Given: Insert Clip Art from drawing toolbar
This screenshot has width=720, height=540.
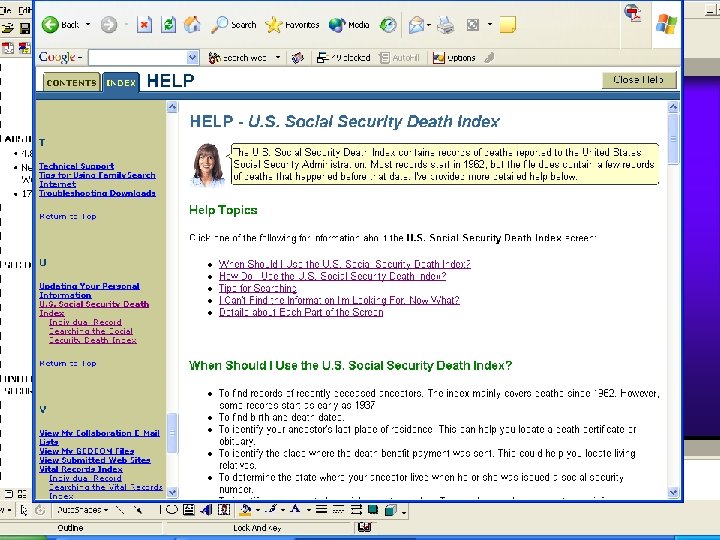Looking at the screenshot, I should point(224,510).
